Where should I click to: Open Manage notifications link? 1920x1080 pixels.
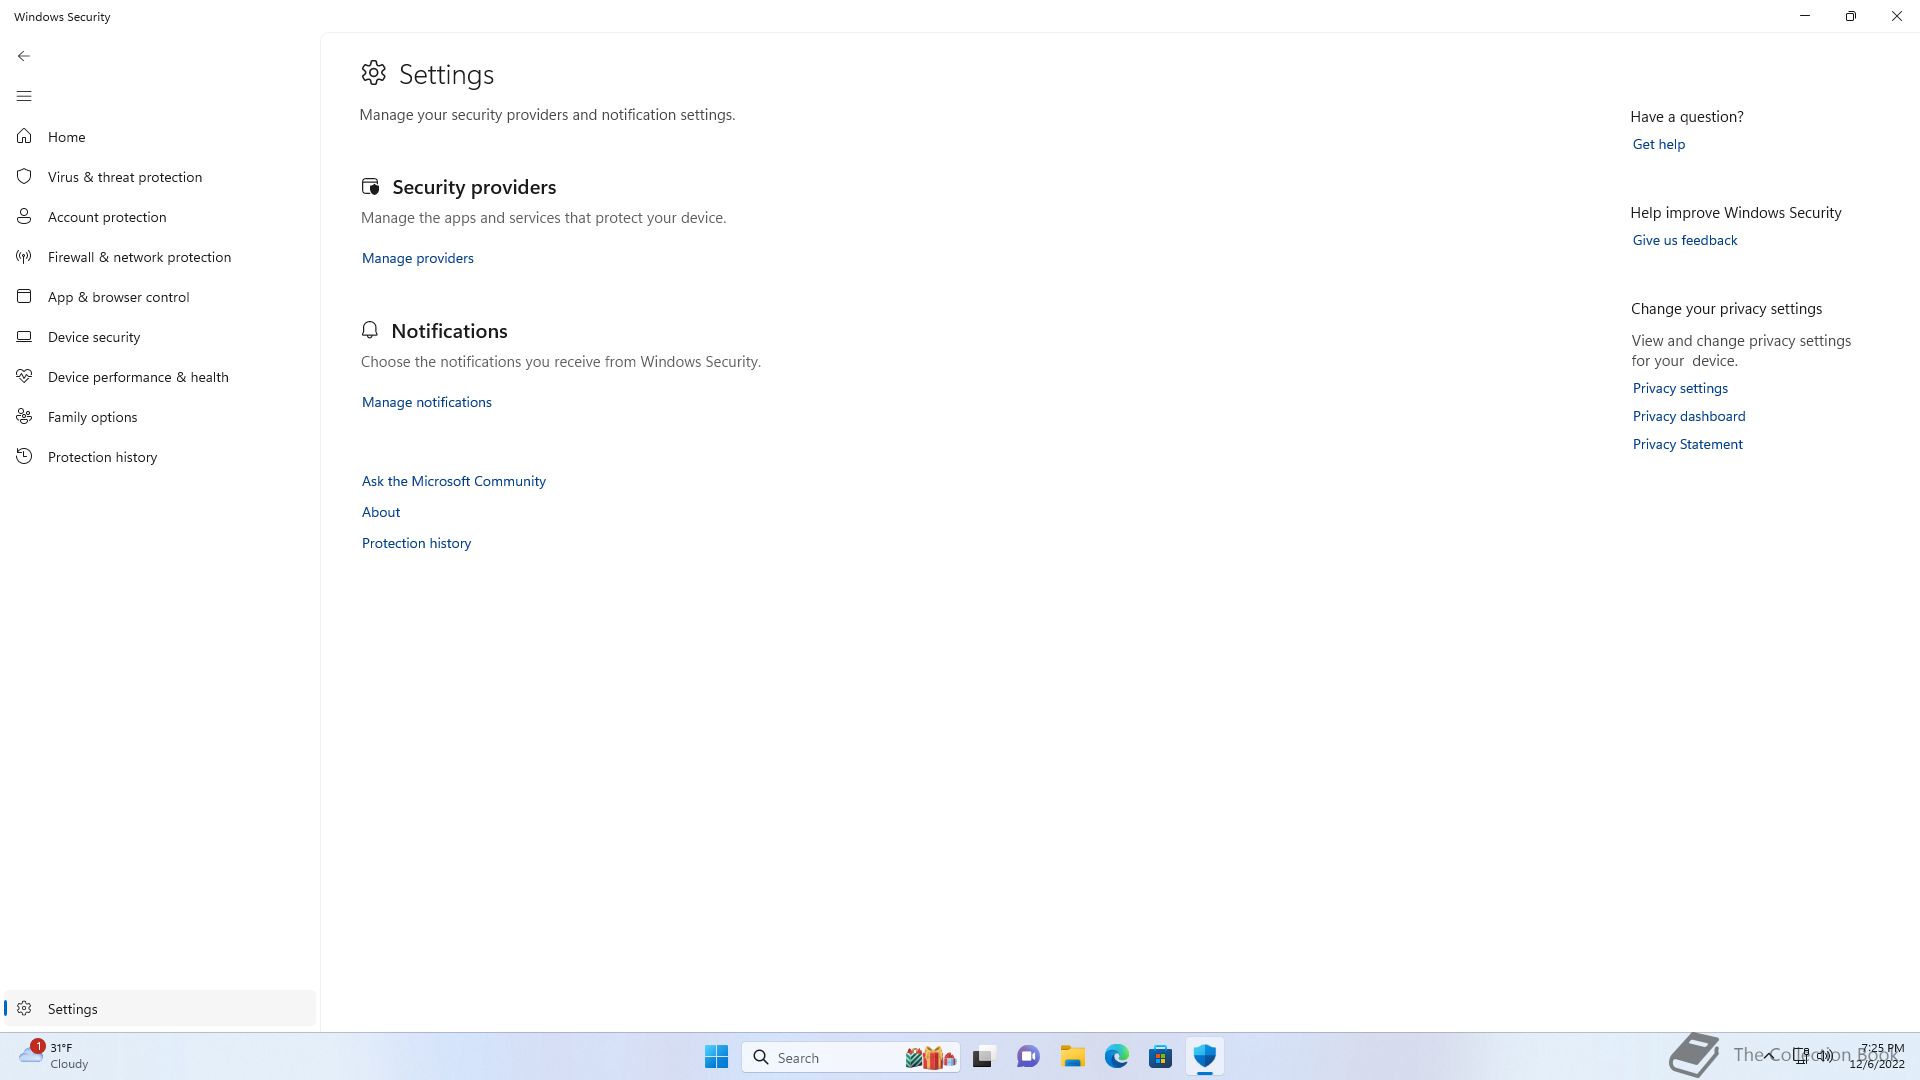(x=426, y=402)
